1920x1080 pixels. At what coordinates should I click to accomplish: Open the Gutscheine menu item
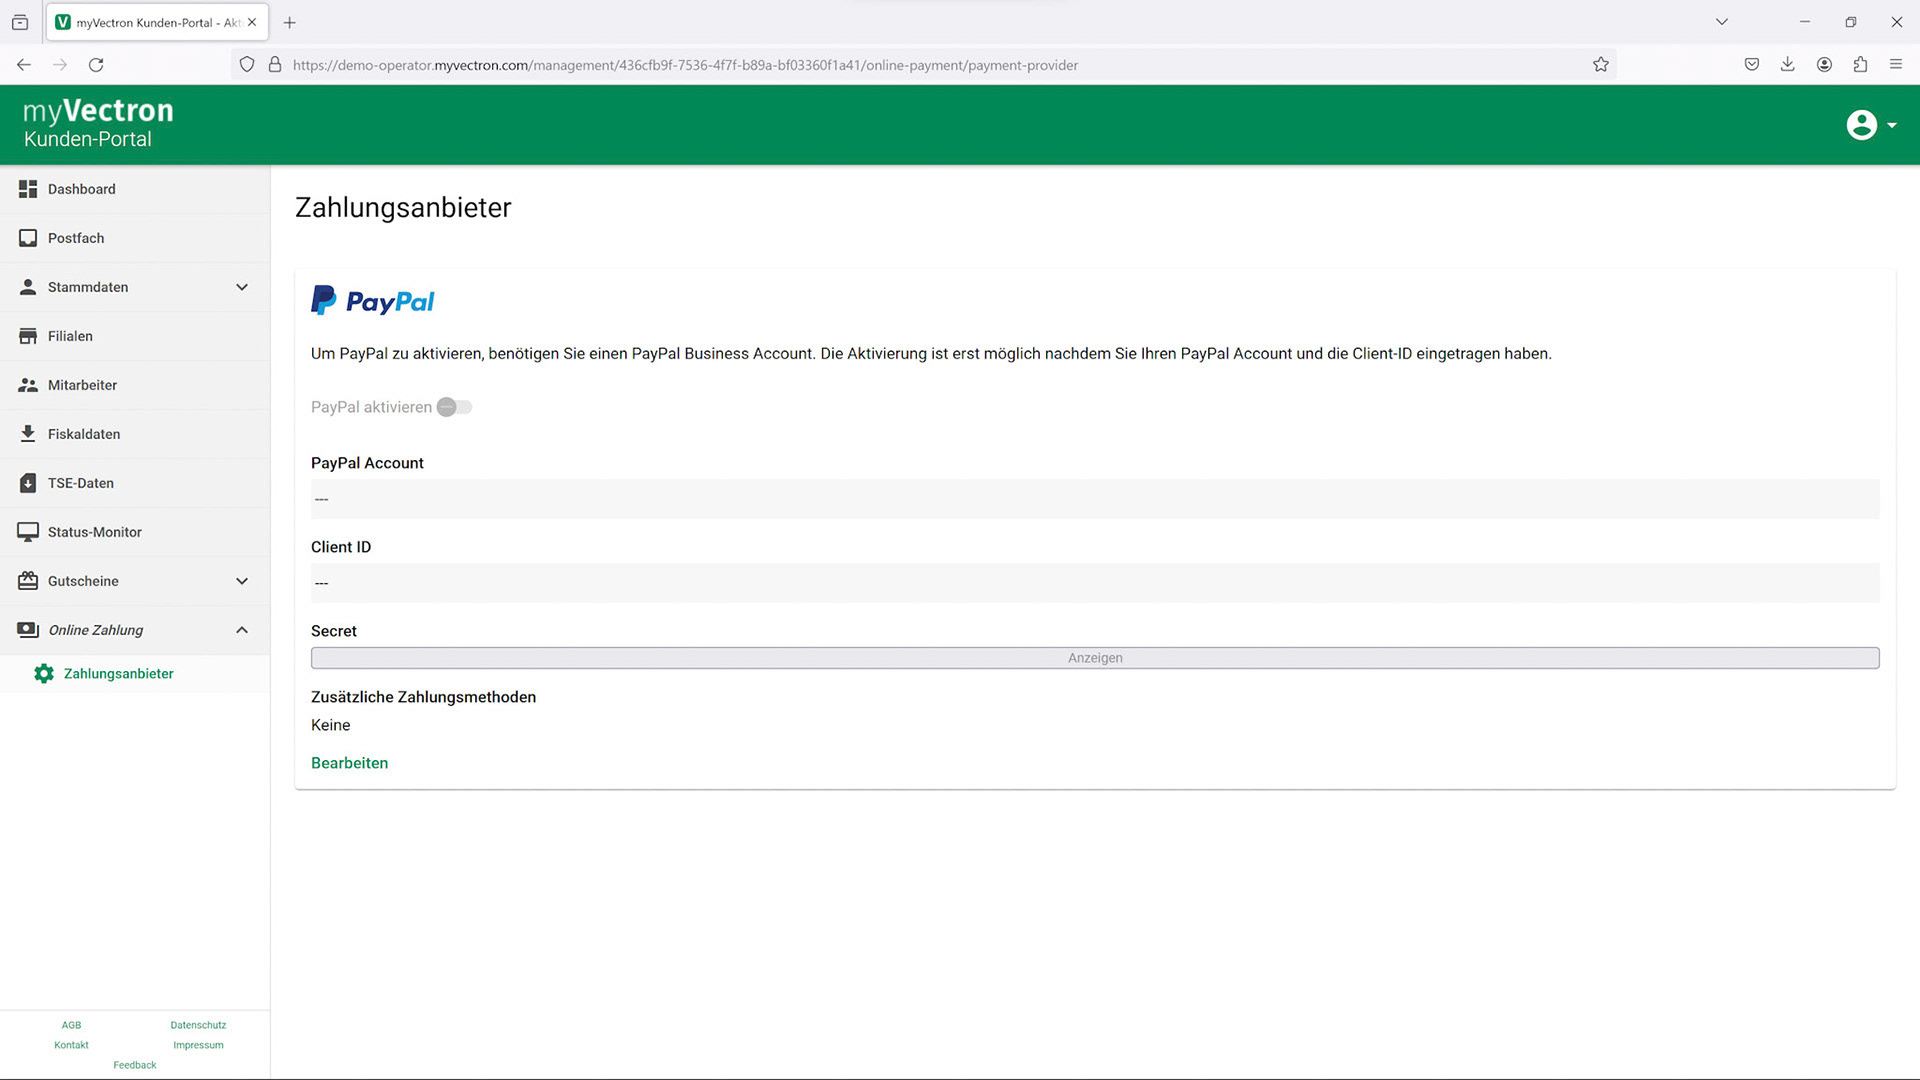[x=83, y=581]
